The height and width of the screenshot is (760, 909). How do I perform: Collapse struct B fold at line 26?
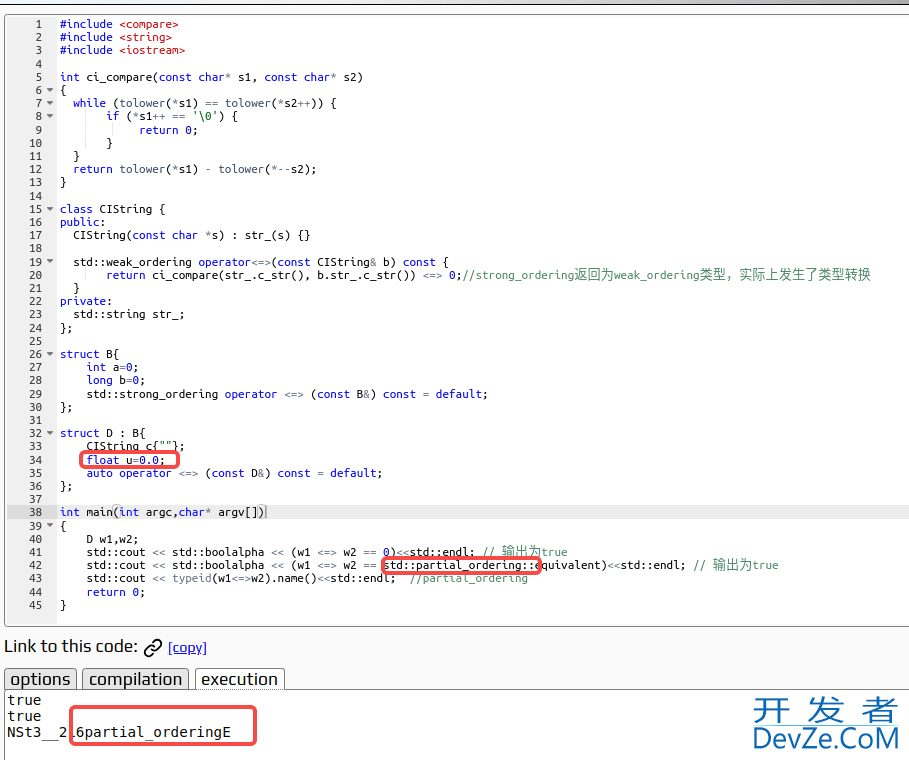50,354
